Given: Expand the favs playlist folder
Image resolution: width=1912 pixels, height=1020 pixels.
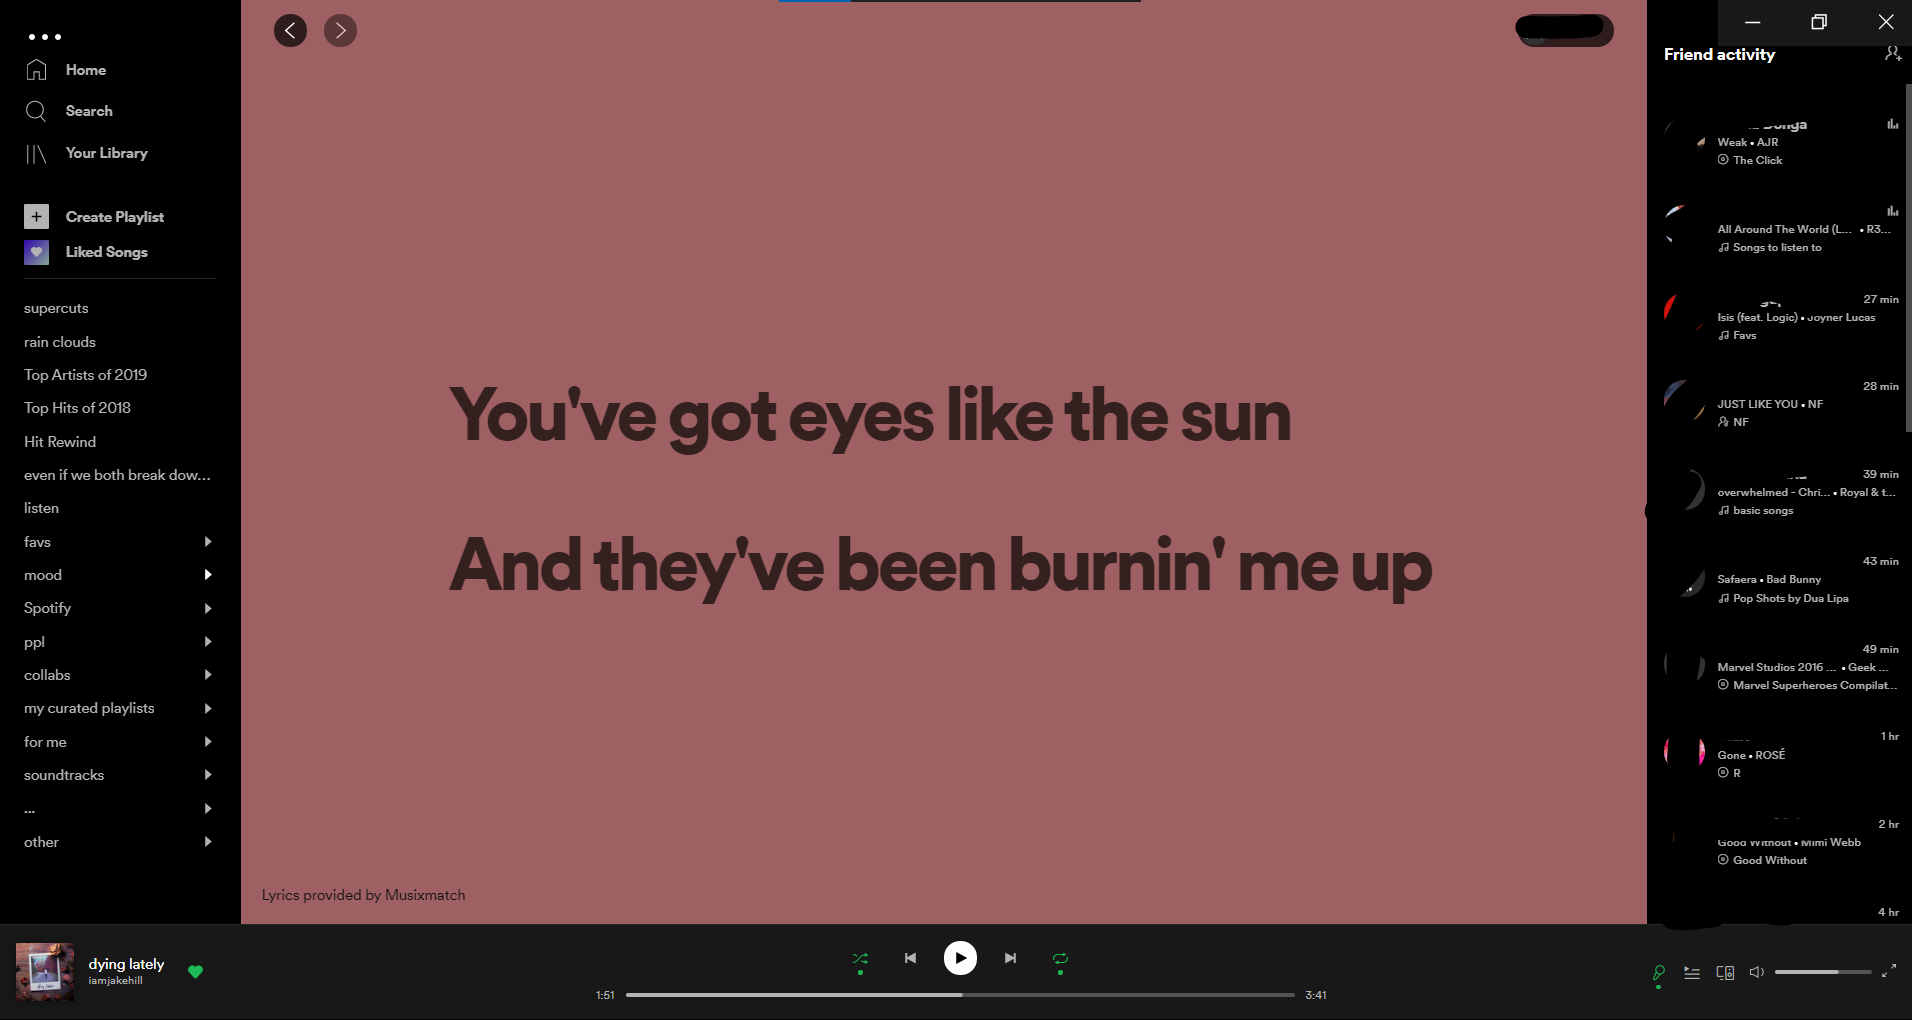Looking at the screenshot, I should (x=208, y=541).
